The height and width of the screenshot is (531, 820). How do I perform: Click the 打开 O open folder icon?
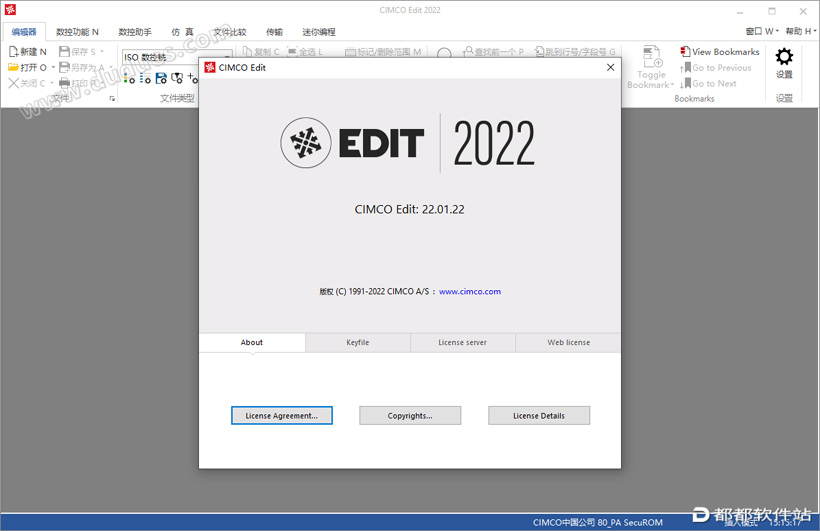click(13, 67)
